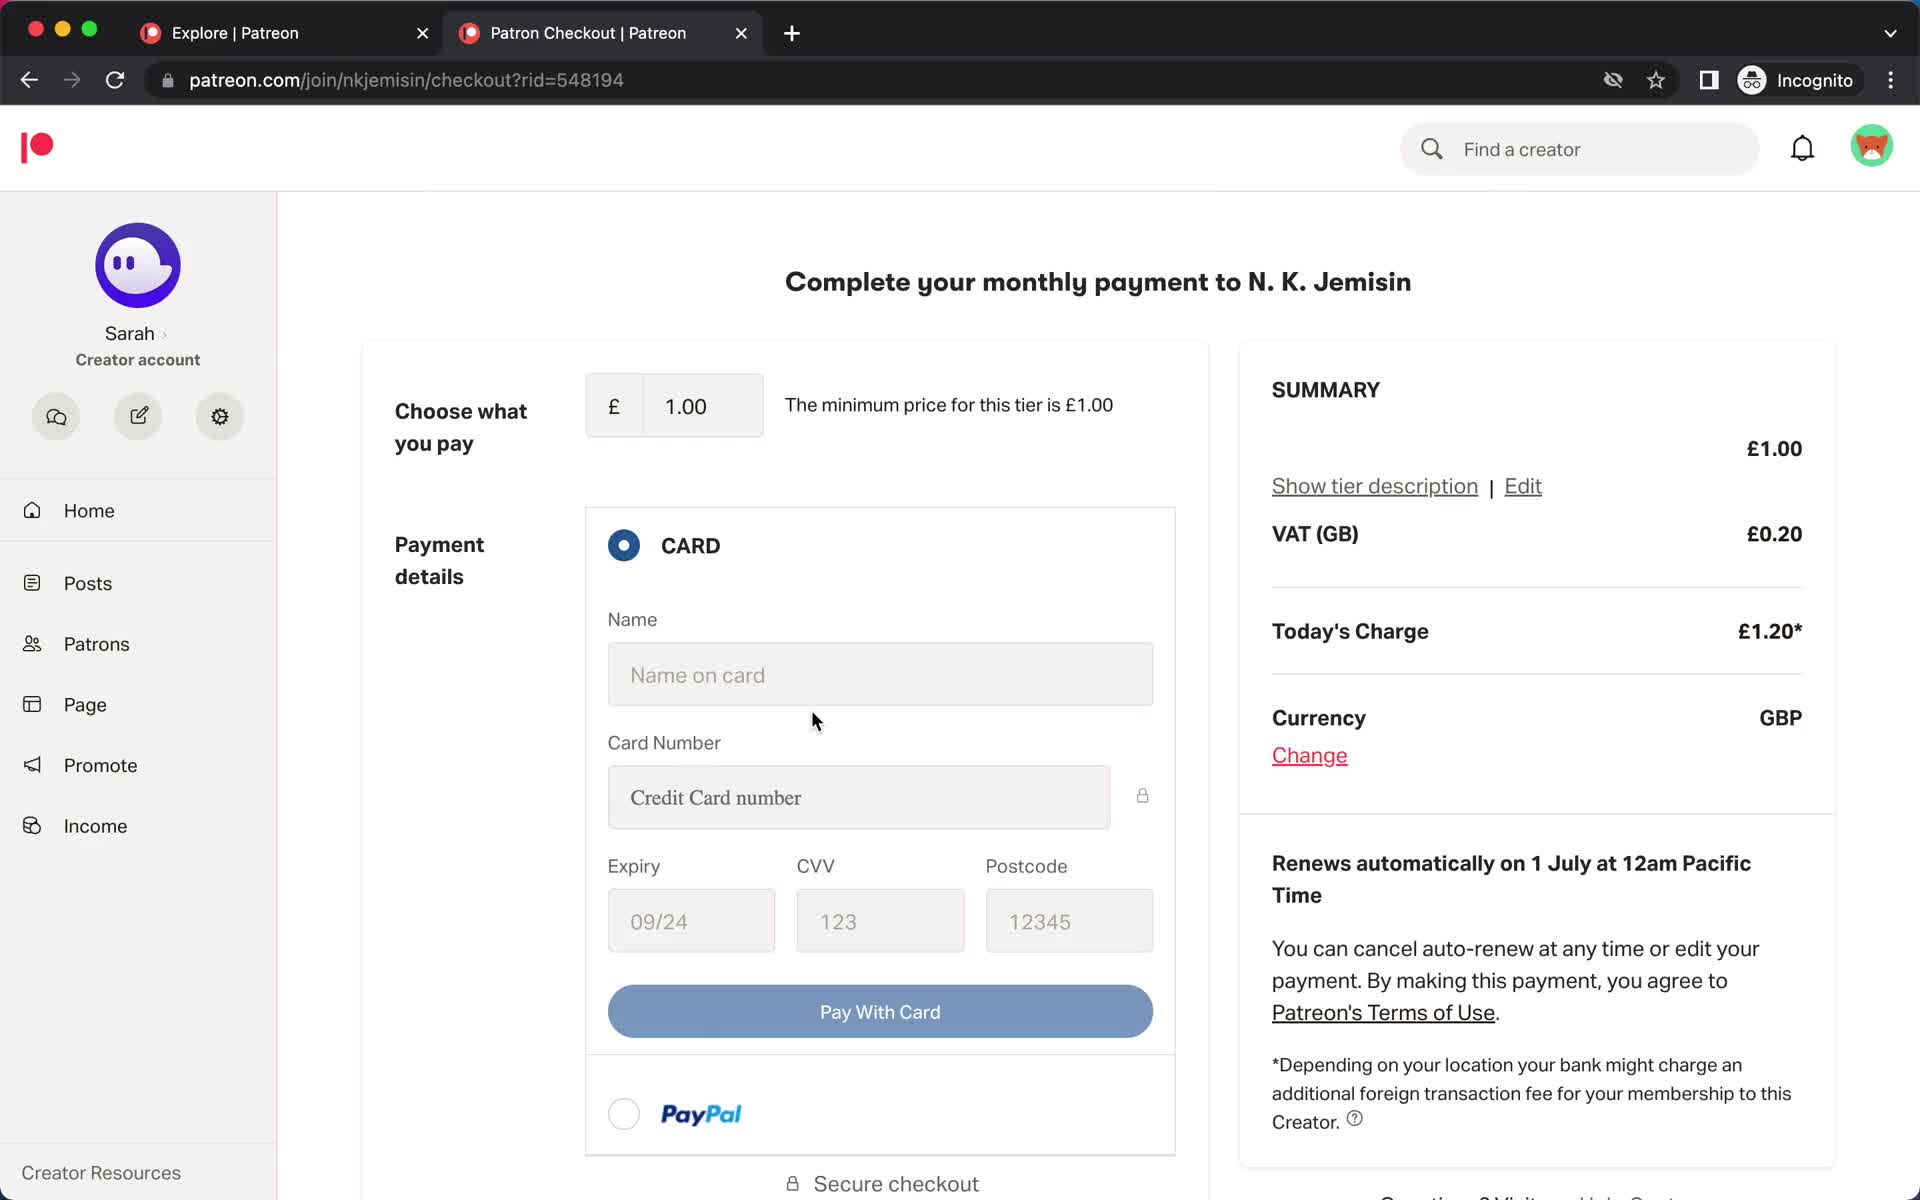1920x1200 pixels.
Task: Click the help icon after foreign fee note
Action: coord(1354,1118)
